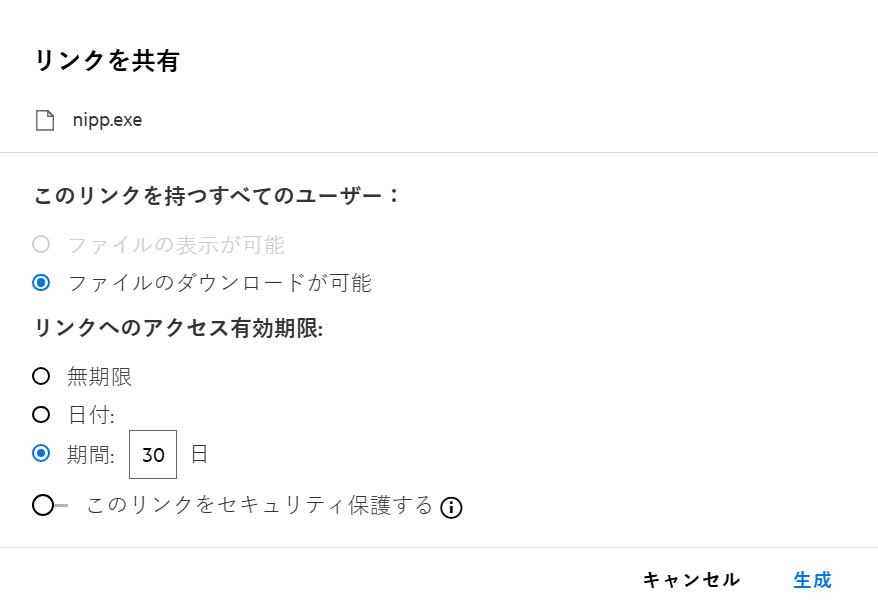Select the 期間 radio button
878x614 pixels.
[41, 454]
